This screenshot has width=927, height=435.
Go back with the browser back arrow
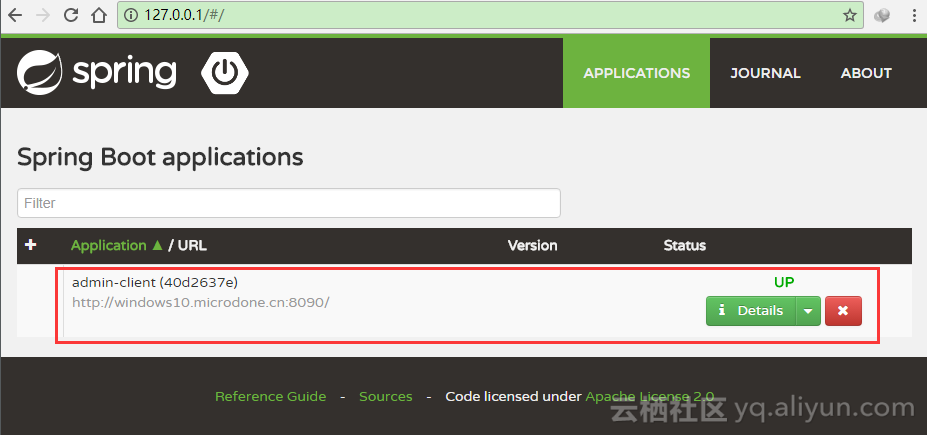[x=15, y=15]
